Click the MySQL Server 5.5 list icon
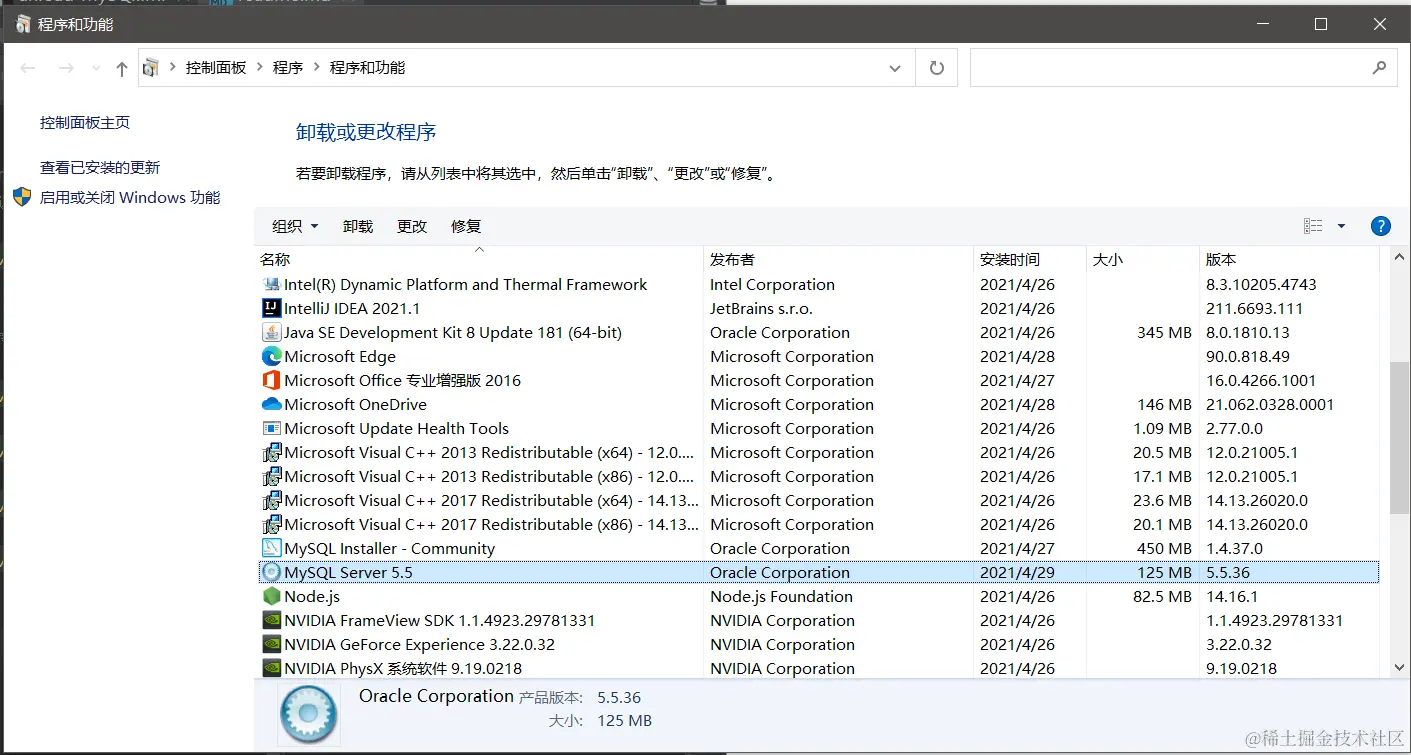The width and height of the screenshot is (1411, 755). (271, 572)
